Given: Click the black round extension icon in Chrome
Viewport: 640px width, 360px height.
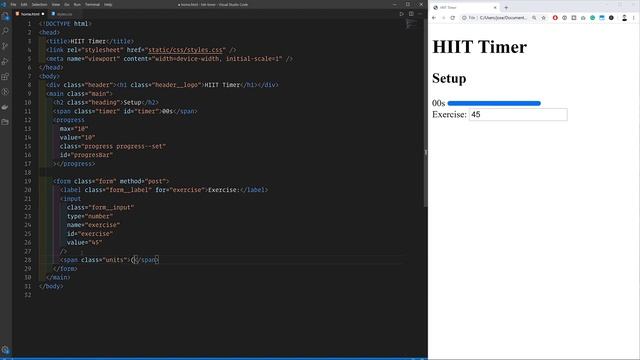Looking at the screenshot, I should click(611, 18).
